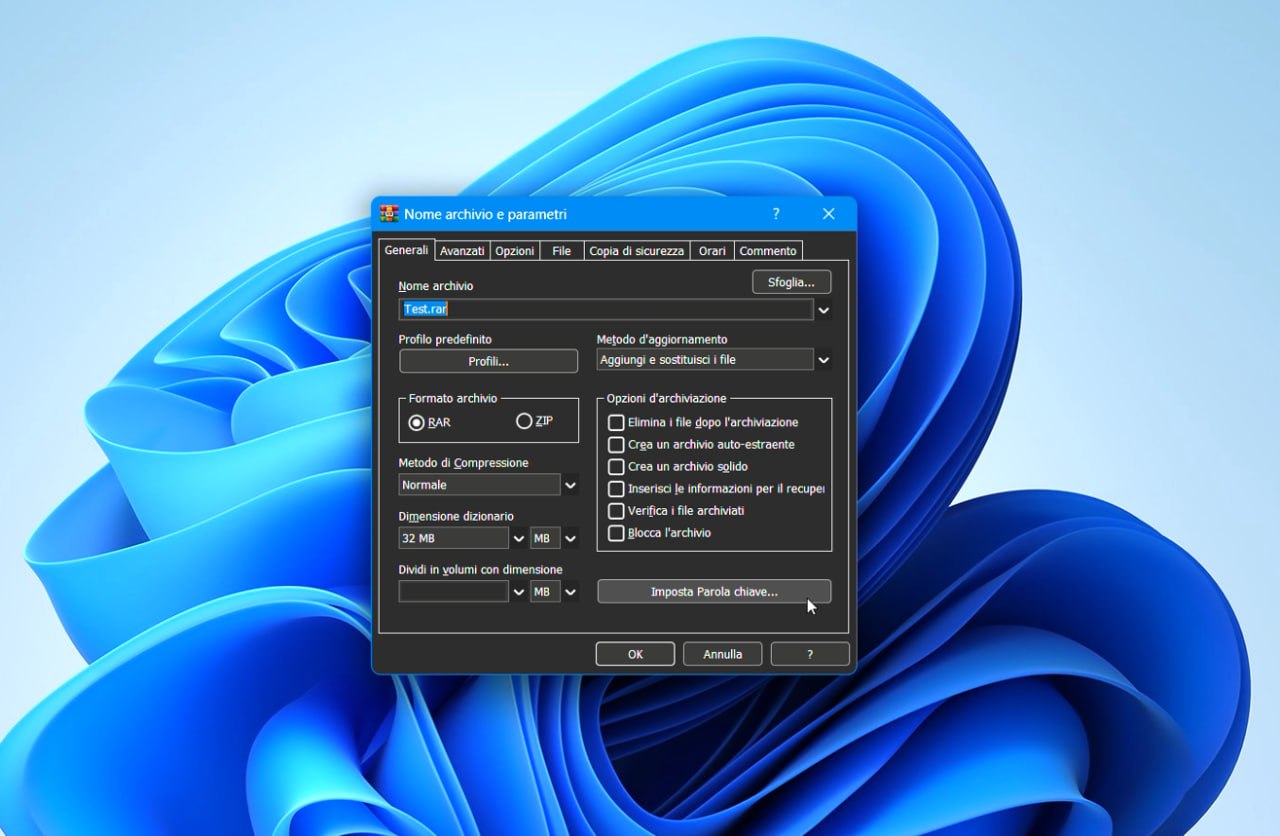Expand the Nome archivio dropdown arrow
The image size is (1280, 836).
tap(823, 310)
